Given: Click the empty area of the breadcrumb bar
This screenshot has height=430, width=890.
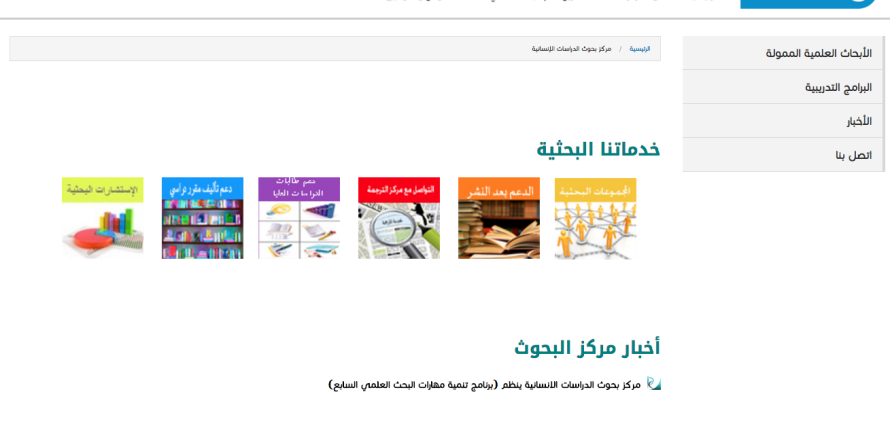Looking at the screenshot, I should click(250, 49).
